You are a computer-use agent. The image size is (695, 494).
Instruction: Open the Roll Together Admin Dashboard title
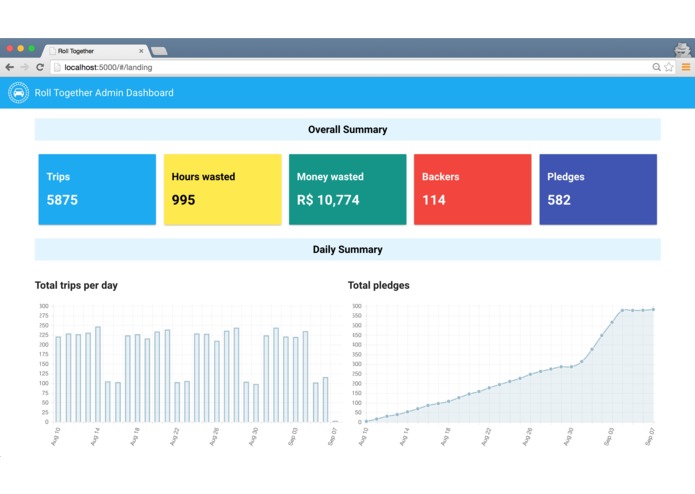[x=104, y=93]
